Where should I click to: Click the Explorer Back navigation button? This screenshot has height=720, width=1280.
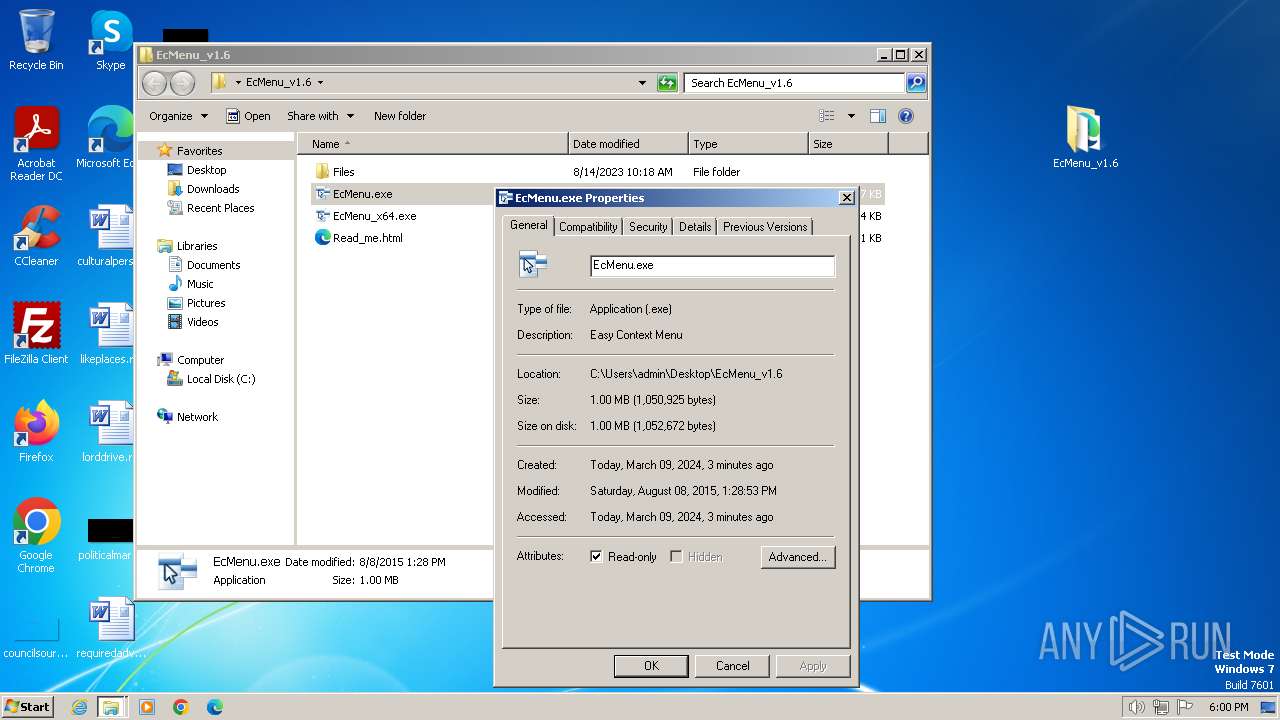(x=155, y=83)
